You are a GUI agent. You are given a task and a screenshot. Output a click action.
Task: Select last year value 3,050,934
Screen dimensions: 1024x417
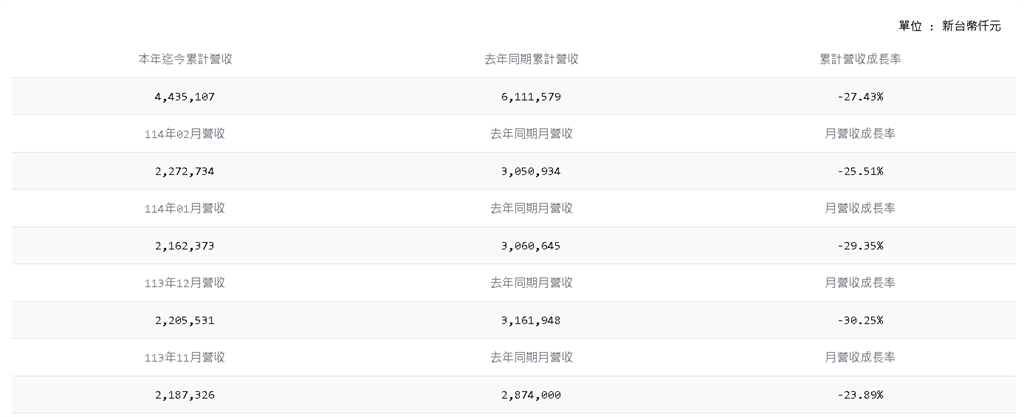[531, 171]
